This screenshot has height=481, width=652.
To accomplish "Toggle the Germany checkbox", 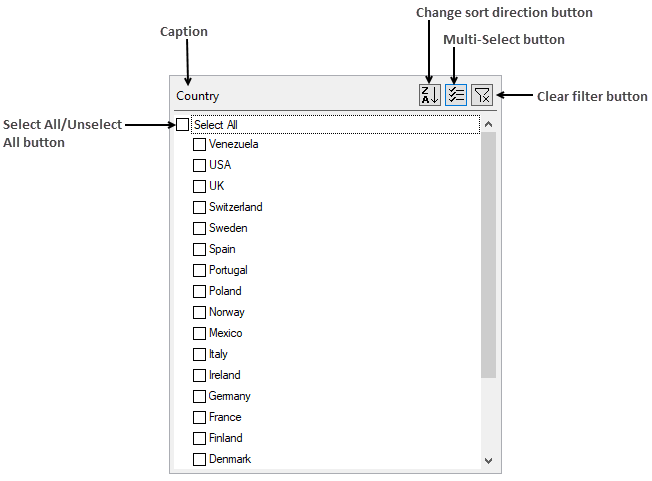I will [x=200, y=396].
